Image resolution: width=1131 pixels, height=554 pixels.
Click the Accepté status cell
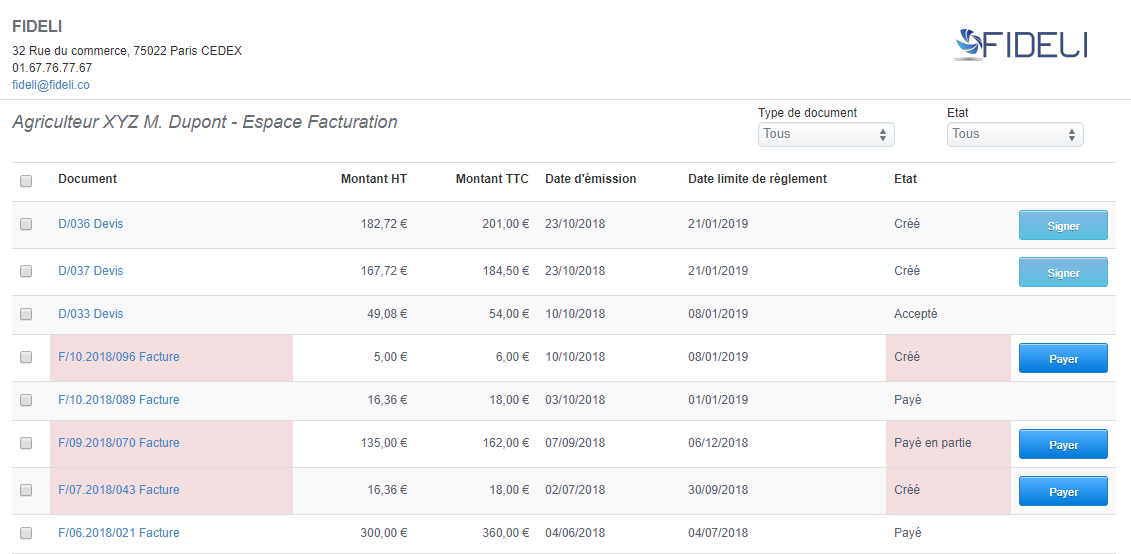(x=915, y=314)
